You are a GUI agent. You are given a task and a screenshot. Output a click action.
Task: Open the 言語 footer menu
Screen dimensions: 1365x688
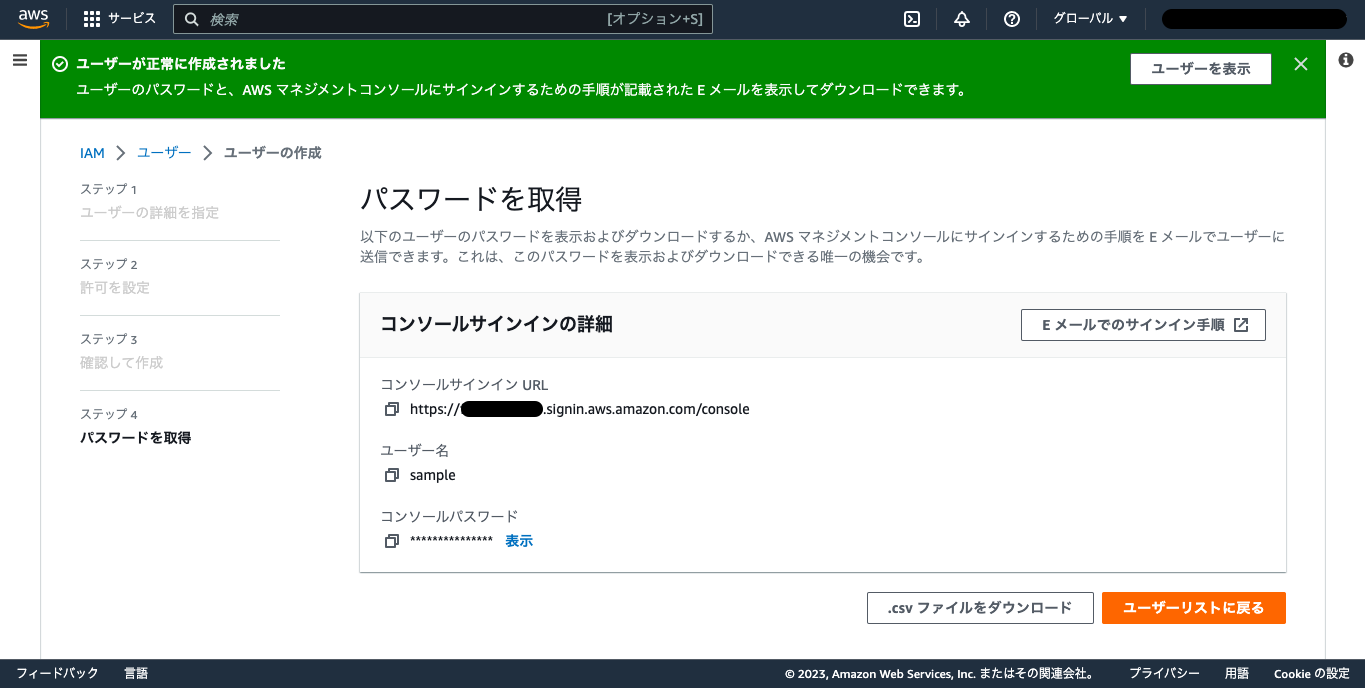[x=135, y=673]
